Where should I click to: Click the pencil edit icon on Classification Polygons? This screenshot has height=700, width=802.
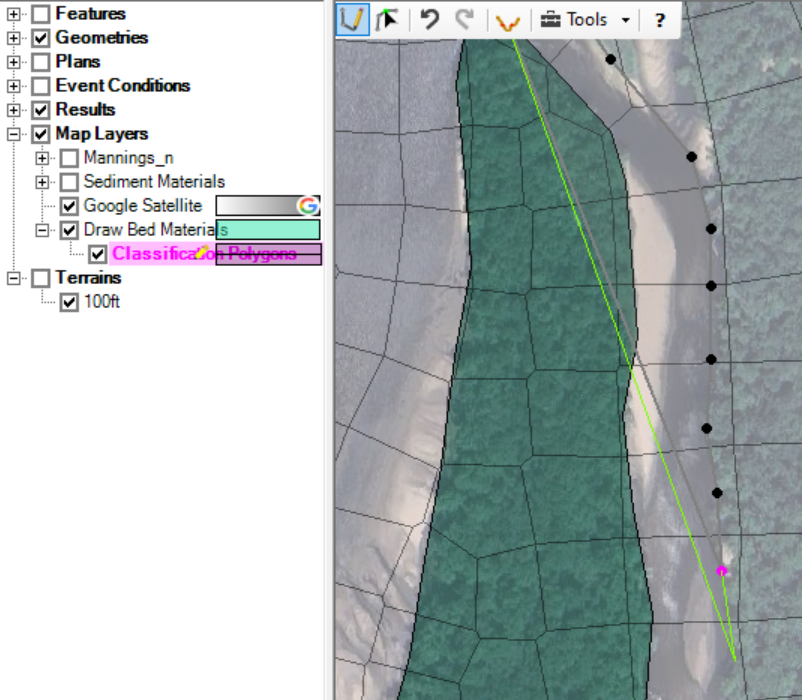tap(203, 253)
